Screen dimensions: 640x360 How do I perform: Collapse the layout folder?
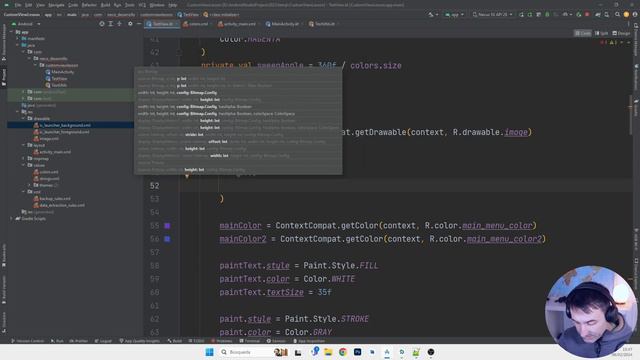(x=24, y=145)
